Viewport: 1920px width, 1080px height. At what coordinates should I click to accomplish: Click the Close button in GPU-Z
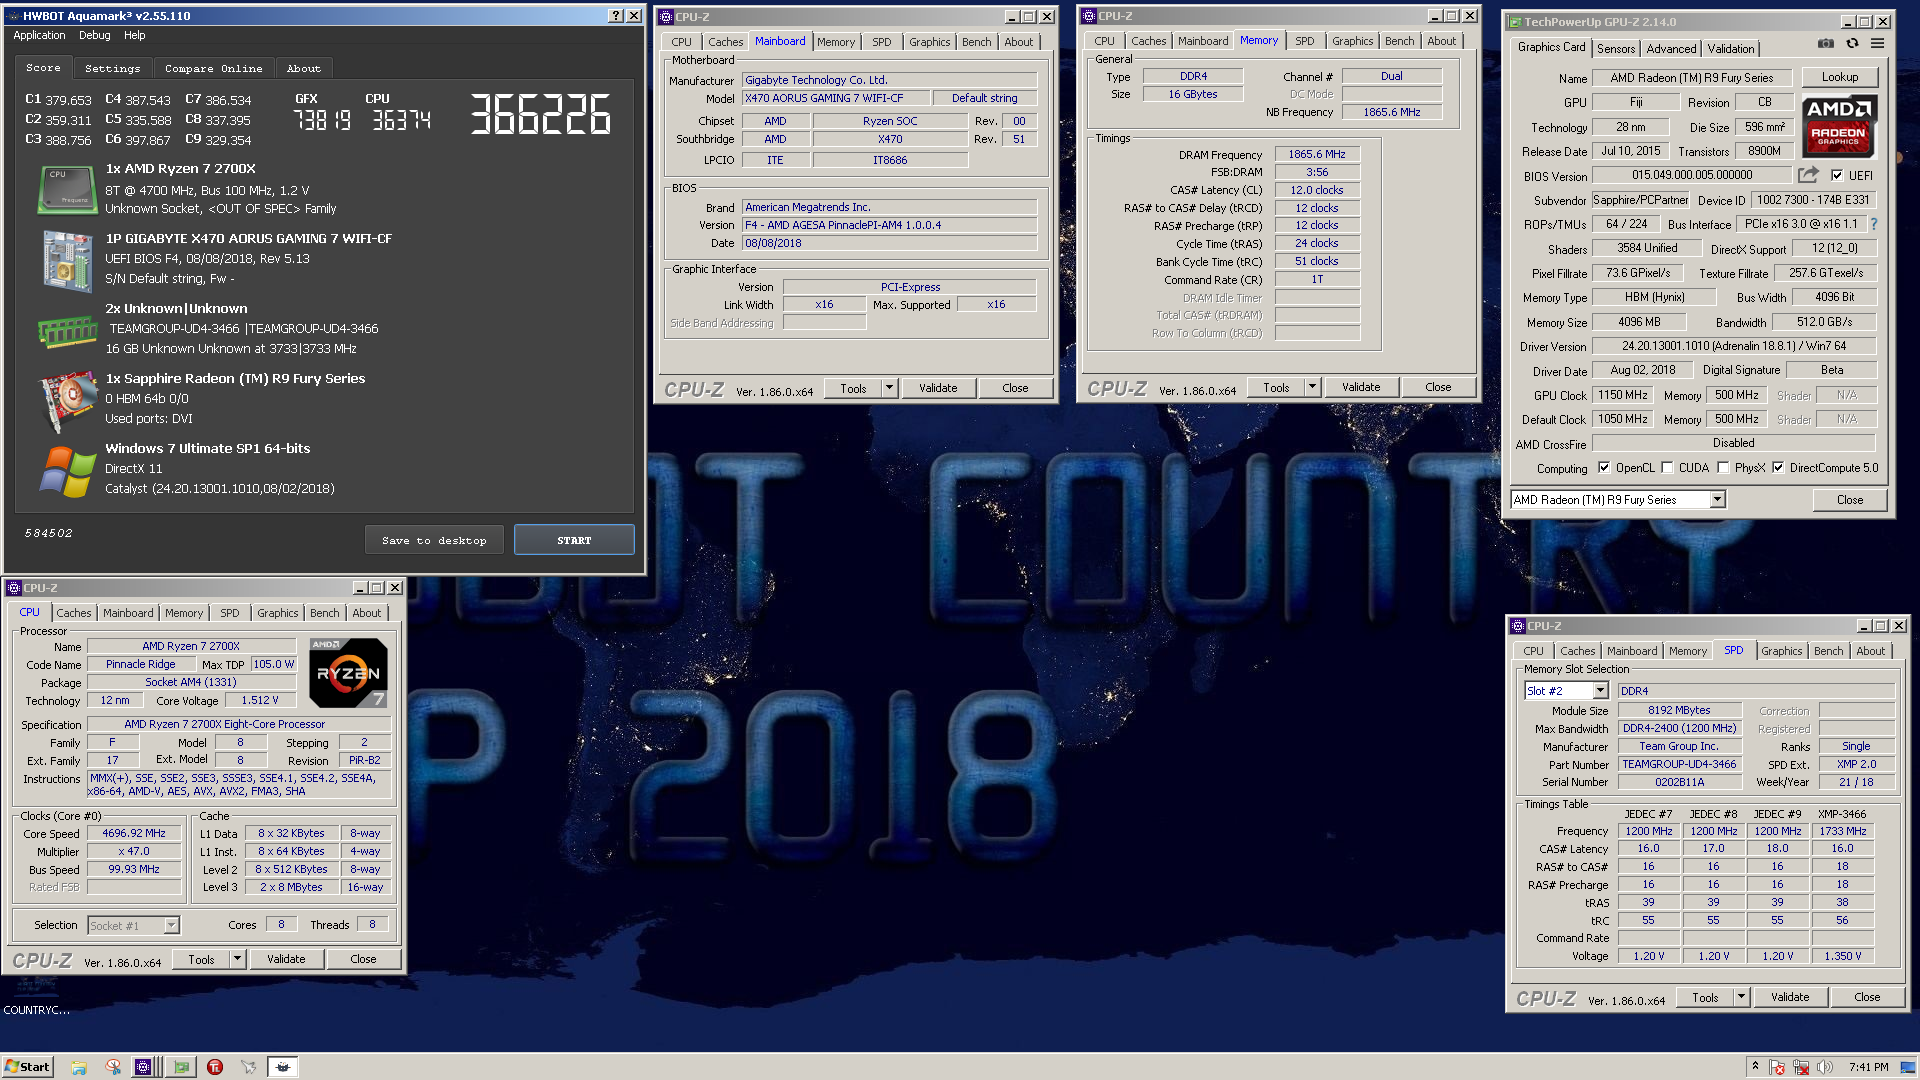tap(1849, 500)
